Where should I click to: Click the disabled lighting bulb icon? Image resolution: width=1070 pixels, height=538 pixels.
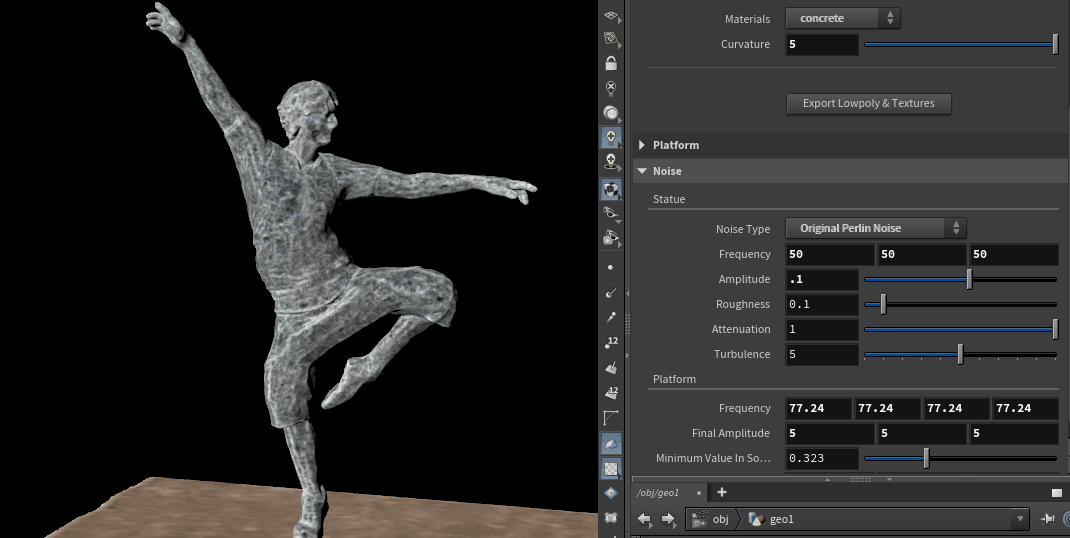coord(611,88)
